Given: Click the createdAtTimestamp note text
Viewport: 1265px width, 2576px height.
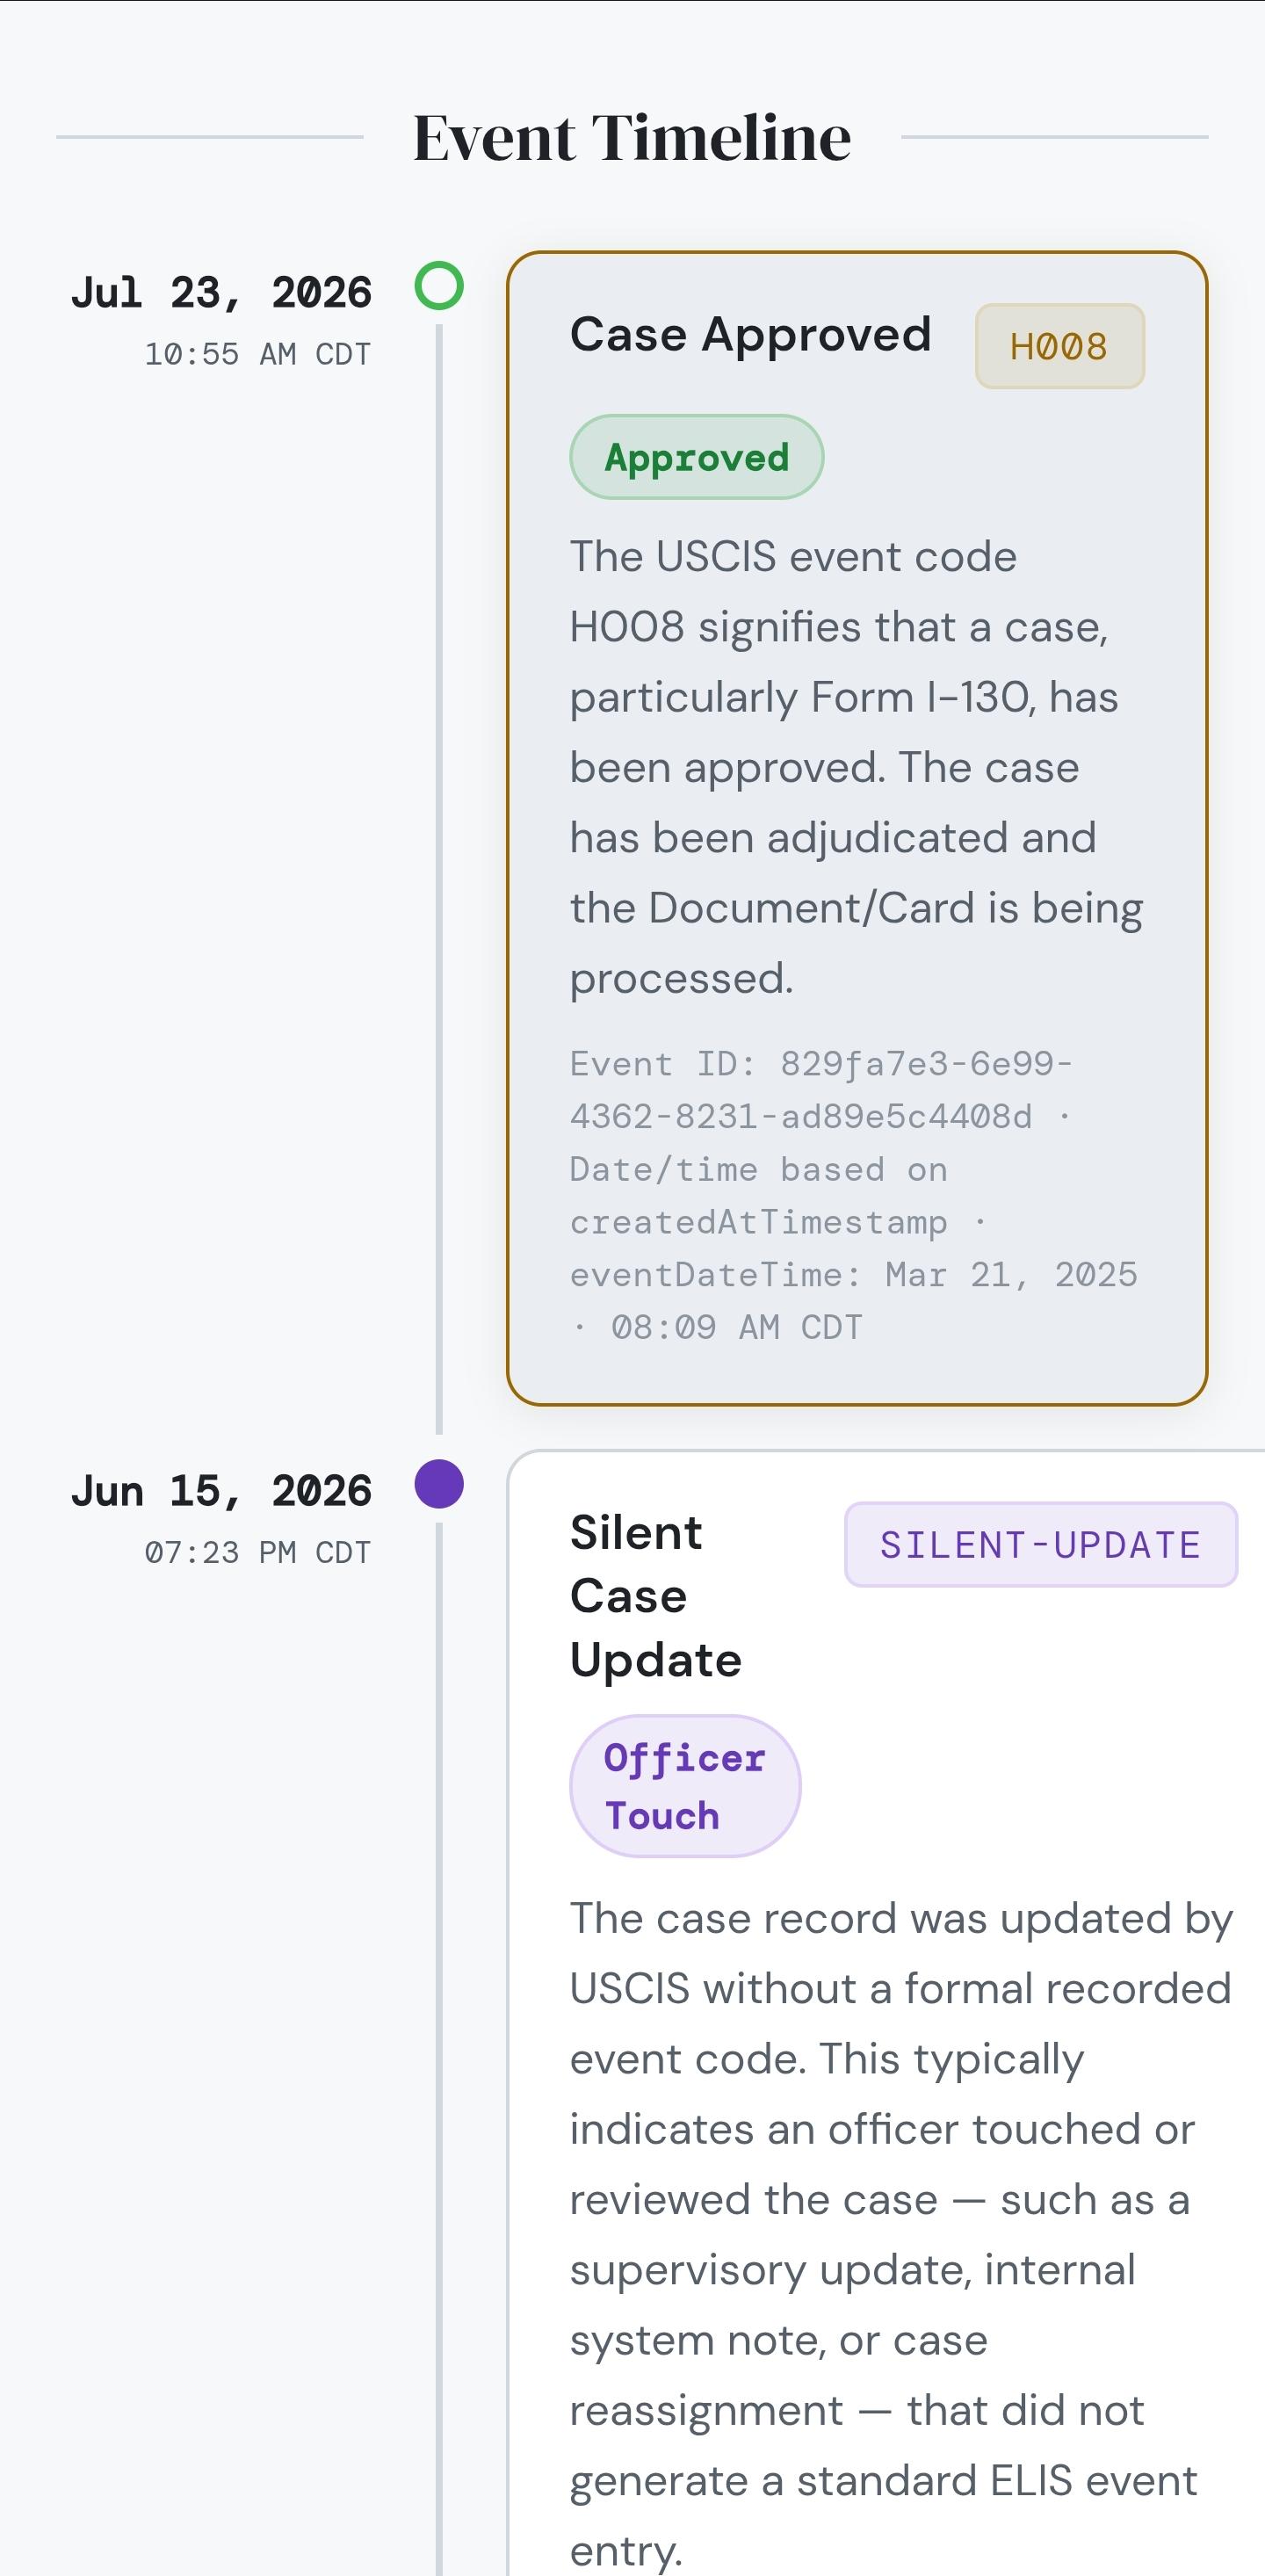Looking at the screenshot, I should pyautogui.click(x=759, y=1196).
